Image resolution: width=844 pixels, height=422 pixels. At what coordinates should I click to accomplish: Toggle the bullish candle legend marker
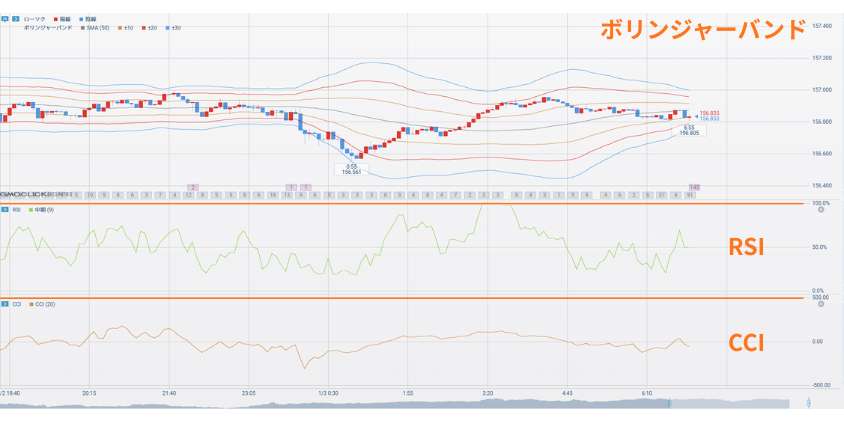pos(54,19)
